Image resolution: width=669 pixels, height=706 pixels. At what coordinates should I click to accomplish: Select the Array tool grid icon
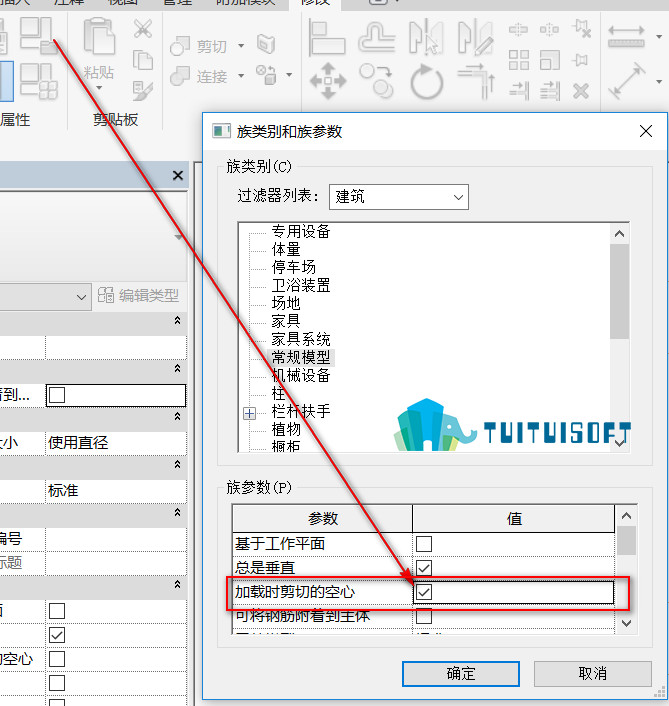tap(519, 60)
